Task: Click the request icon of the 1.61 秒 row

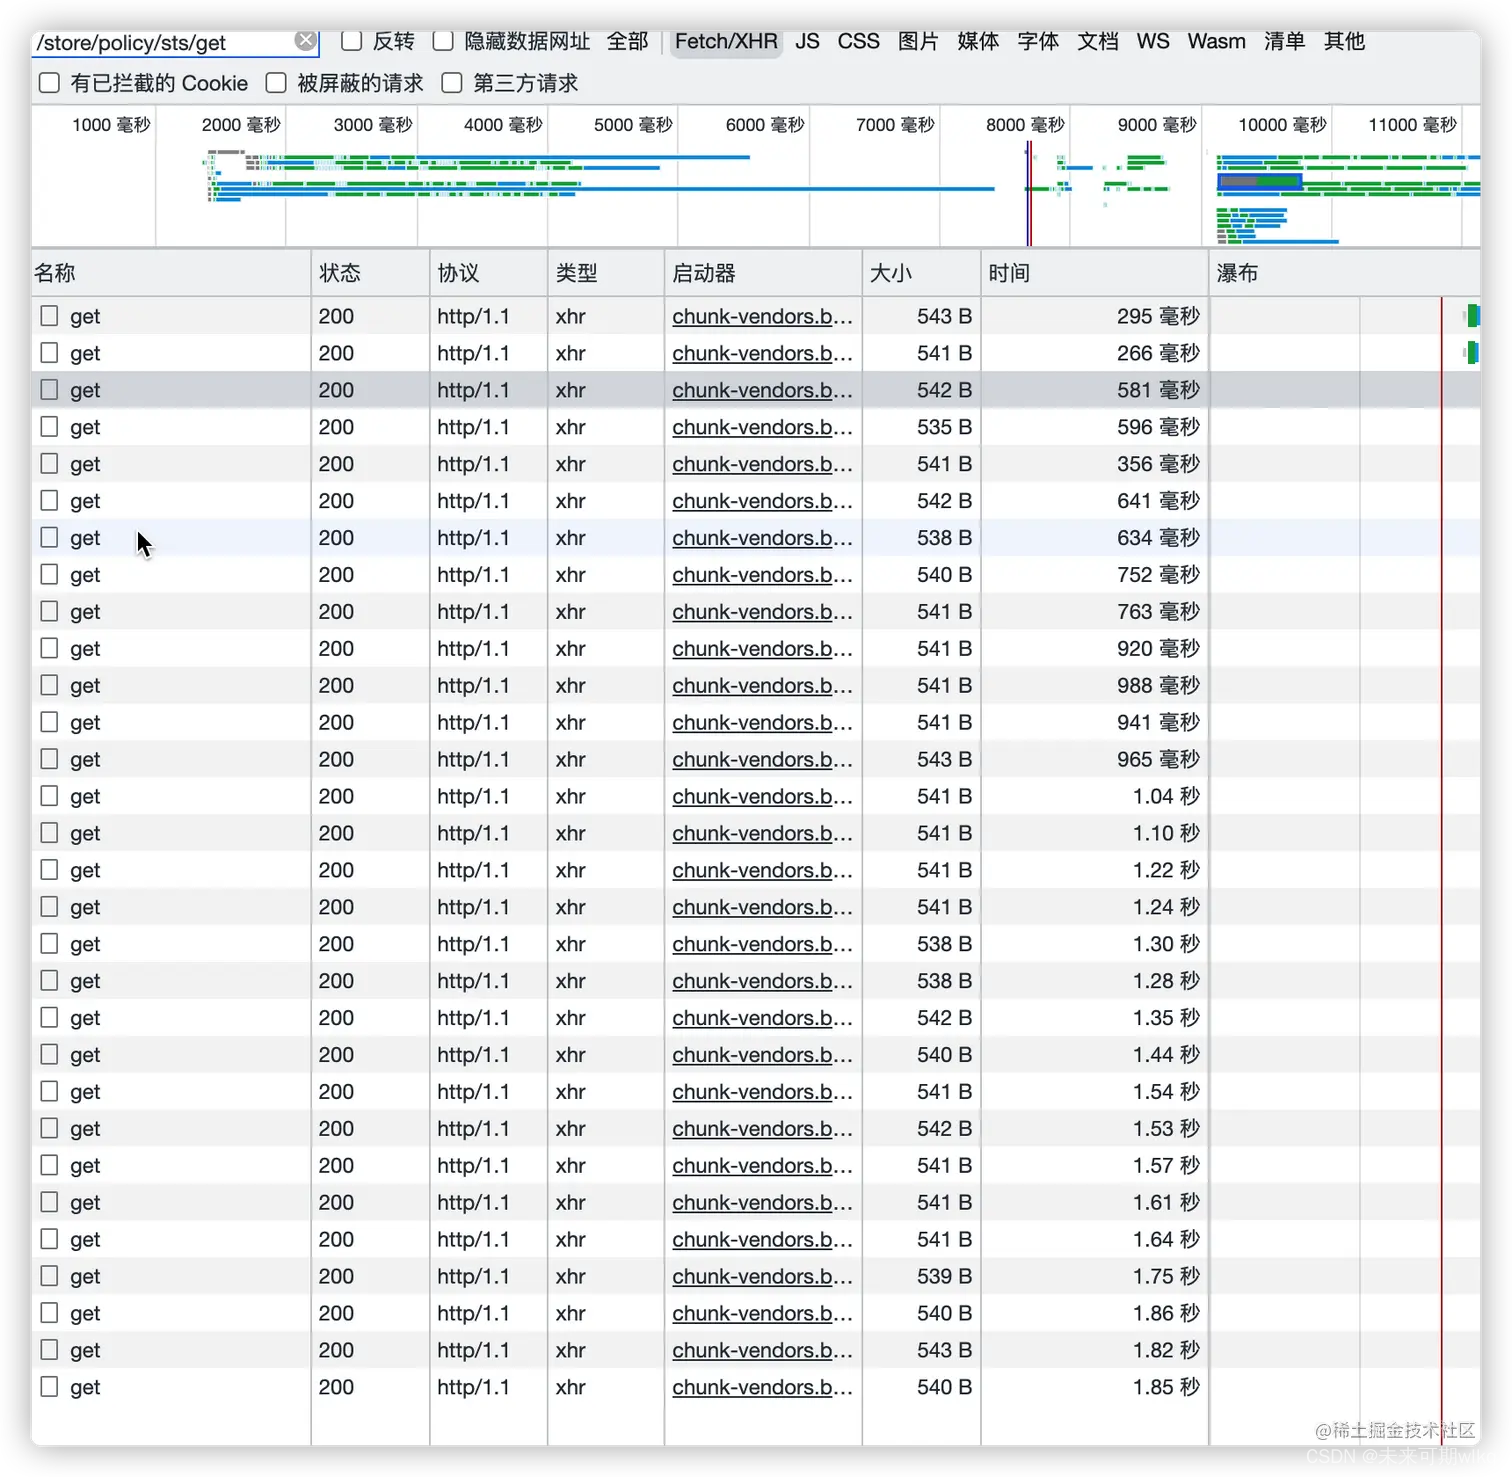Action: [49, 1202]
